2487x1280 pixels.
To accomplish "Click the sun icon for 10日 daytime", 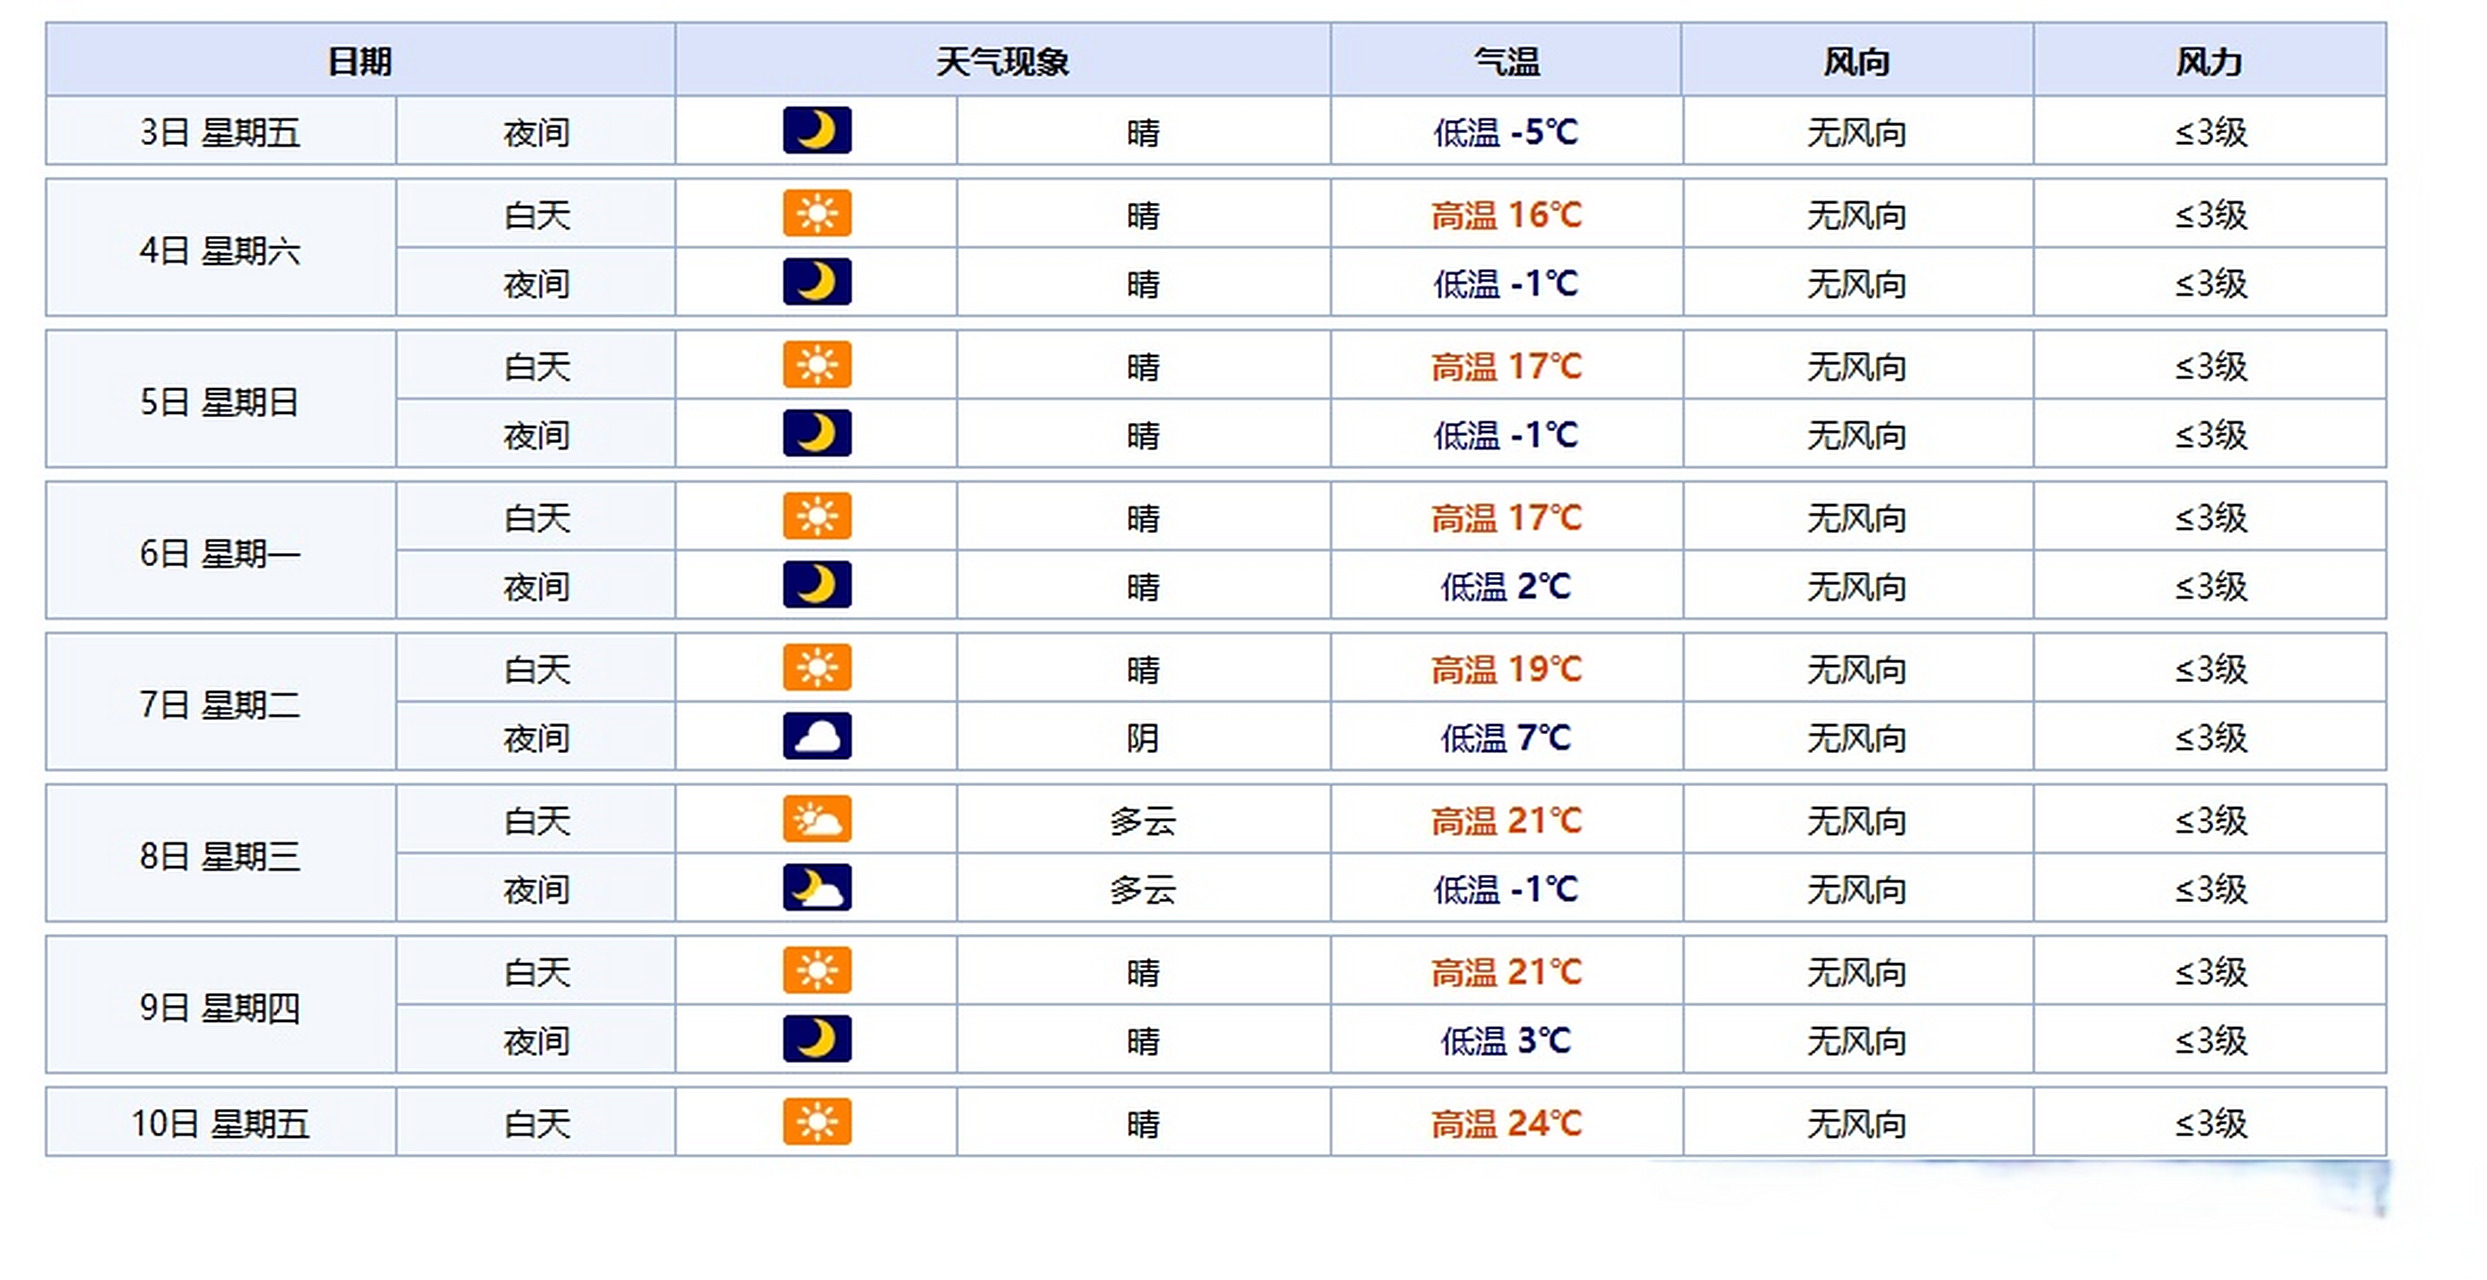I will pos(817,1121).
